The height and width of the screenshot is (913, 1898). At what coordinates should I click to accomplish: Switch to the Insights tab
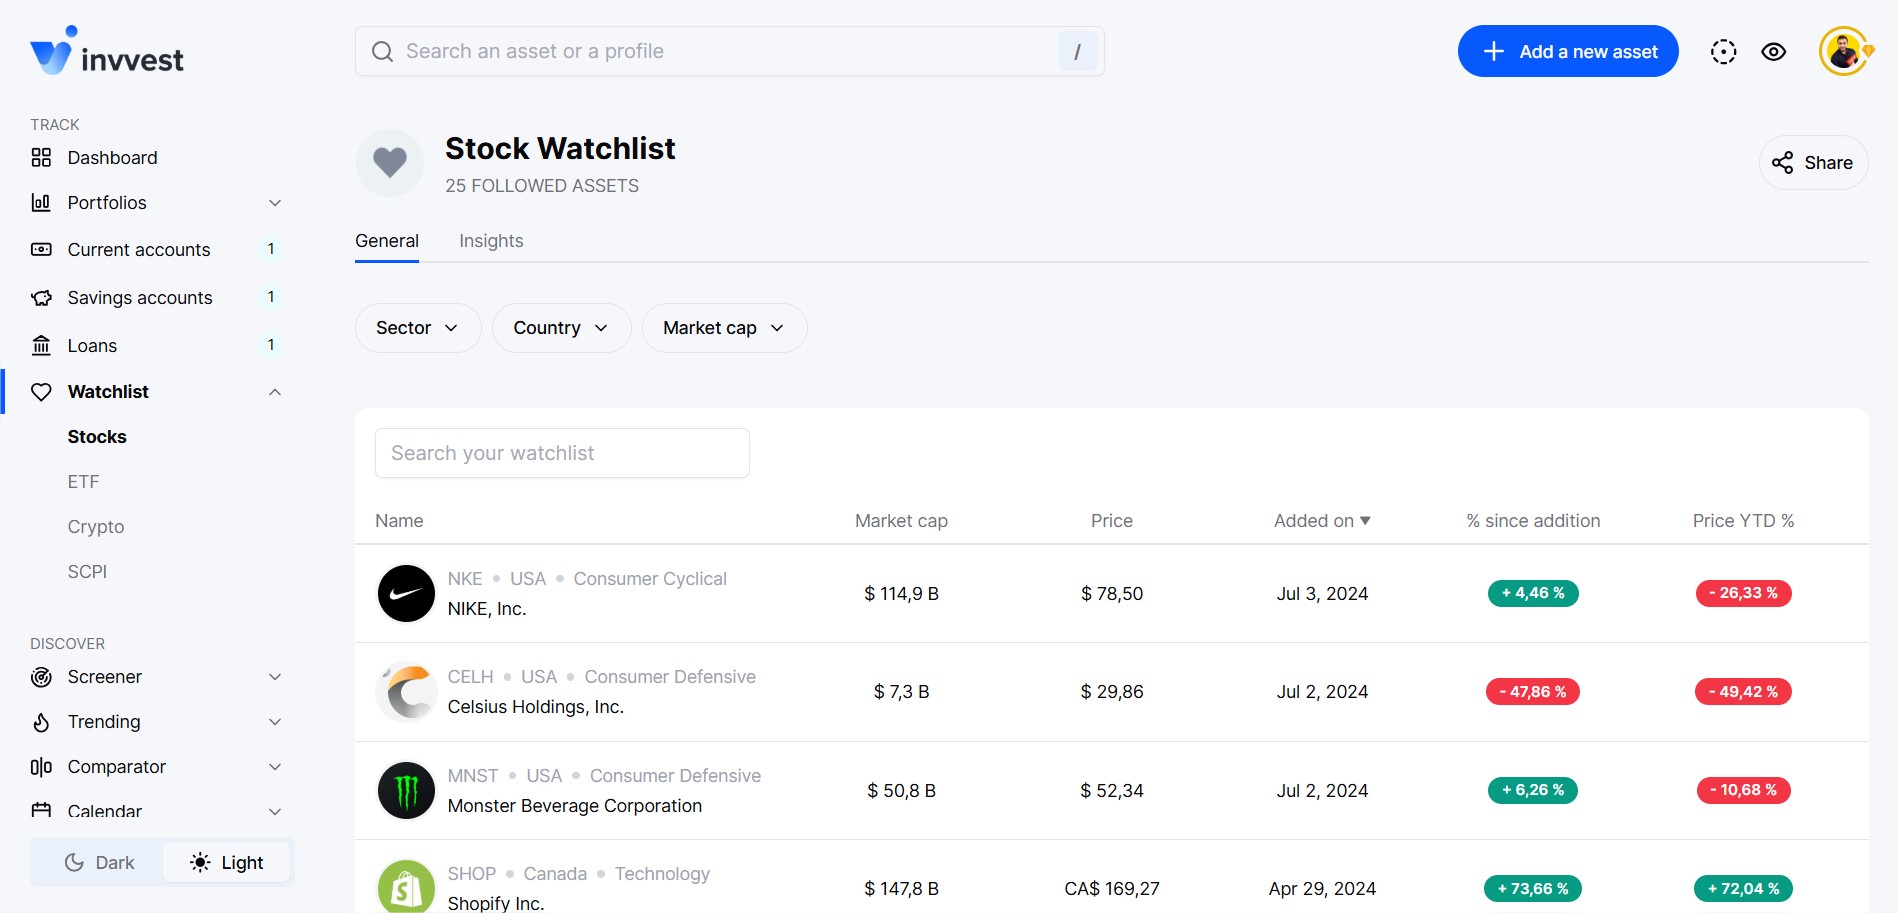[x=491, y=241]
